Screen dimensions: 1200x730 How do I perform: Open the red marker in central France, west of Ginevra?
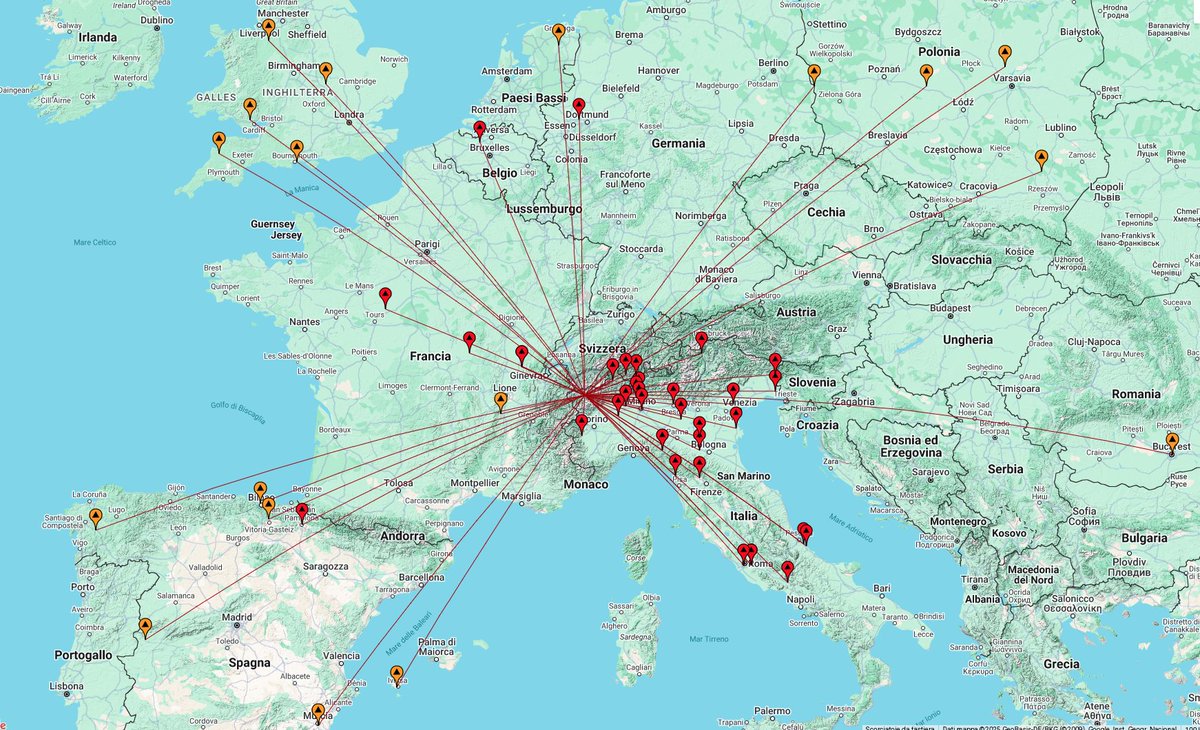(x=469, y=342)
